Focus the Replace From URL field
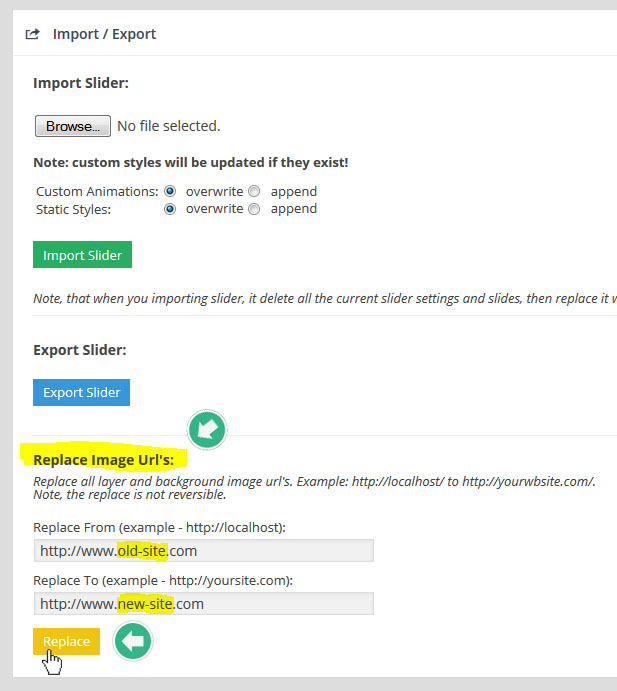This screenshot has width=617, height=691. [203, 551]
